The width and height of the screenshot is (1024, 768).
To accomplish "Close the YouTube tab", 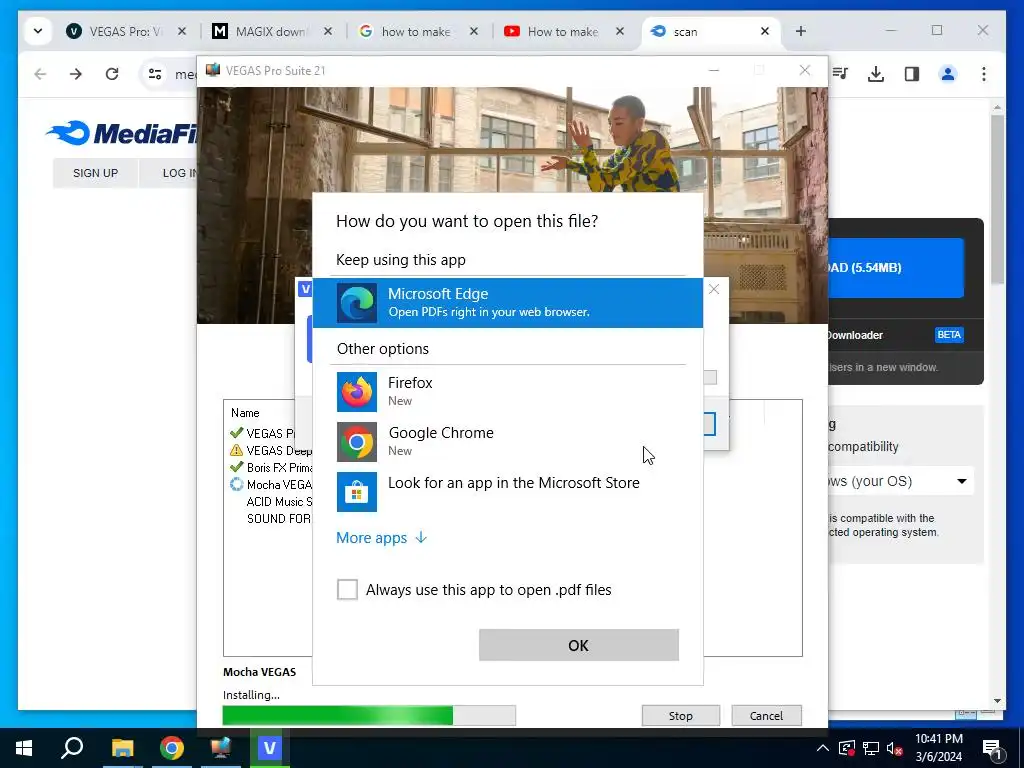I will coord(620,31).
